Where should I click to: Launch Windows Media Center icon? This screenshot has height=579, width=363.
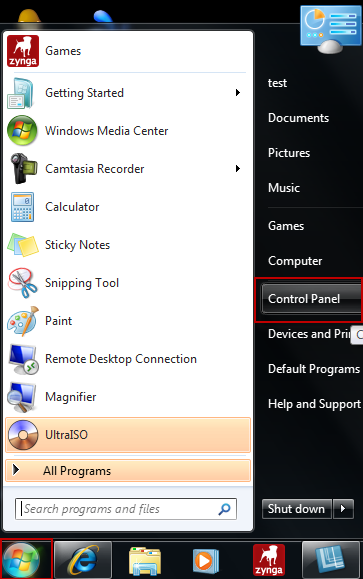pyautogui.click(x=22, y=131)
